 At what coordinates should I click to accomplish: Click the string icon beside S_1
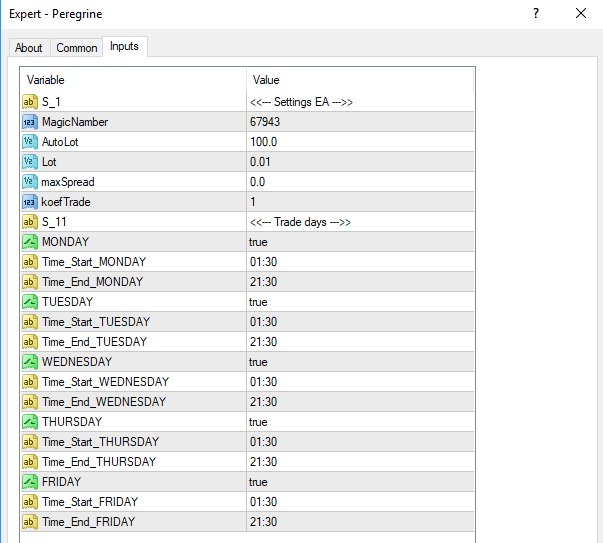29,102
